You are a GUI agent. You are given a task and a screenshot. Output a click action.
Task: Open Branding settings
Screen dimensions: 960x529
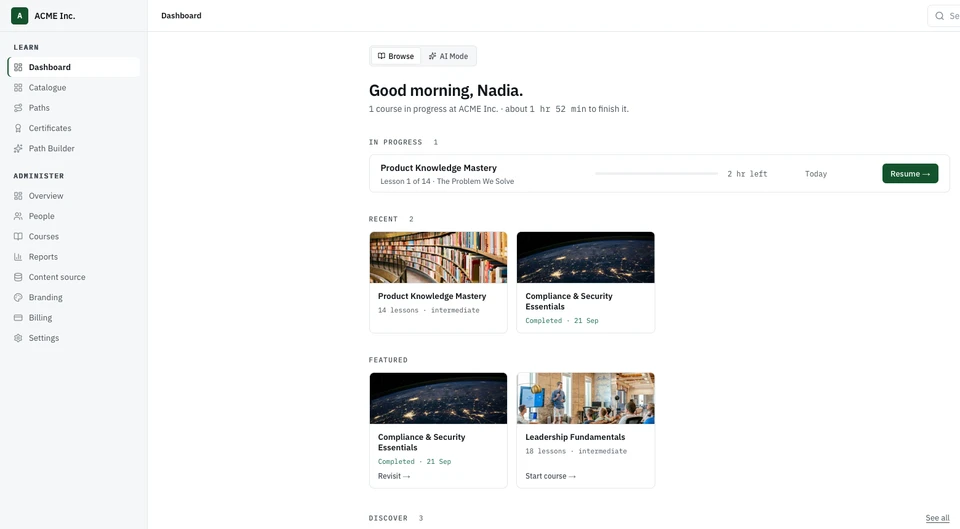click(73, 297)
